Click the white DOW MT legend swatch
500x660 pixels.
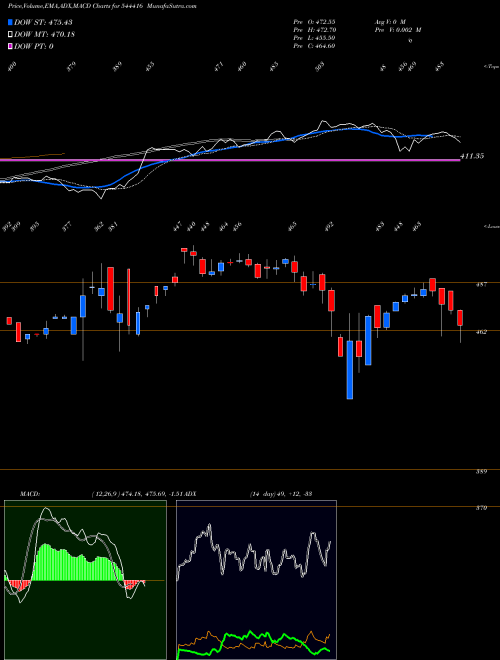coord(11,34)
